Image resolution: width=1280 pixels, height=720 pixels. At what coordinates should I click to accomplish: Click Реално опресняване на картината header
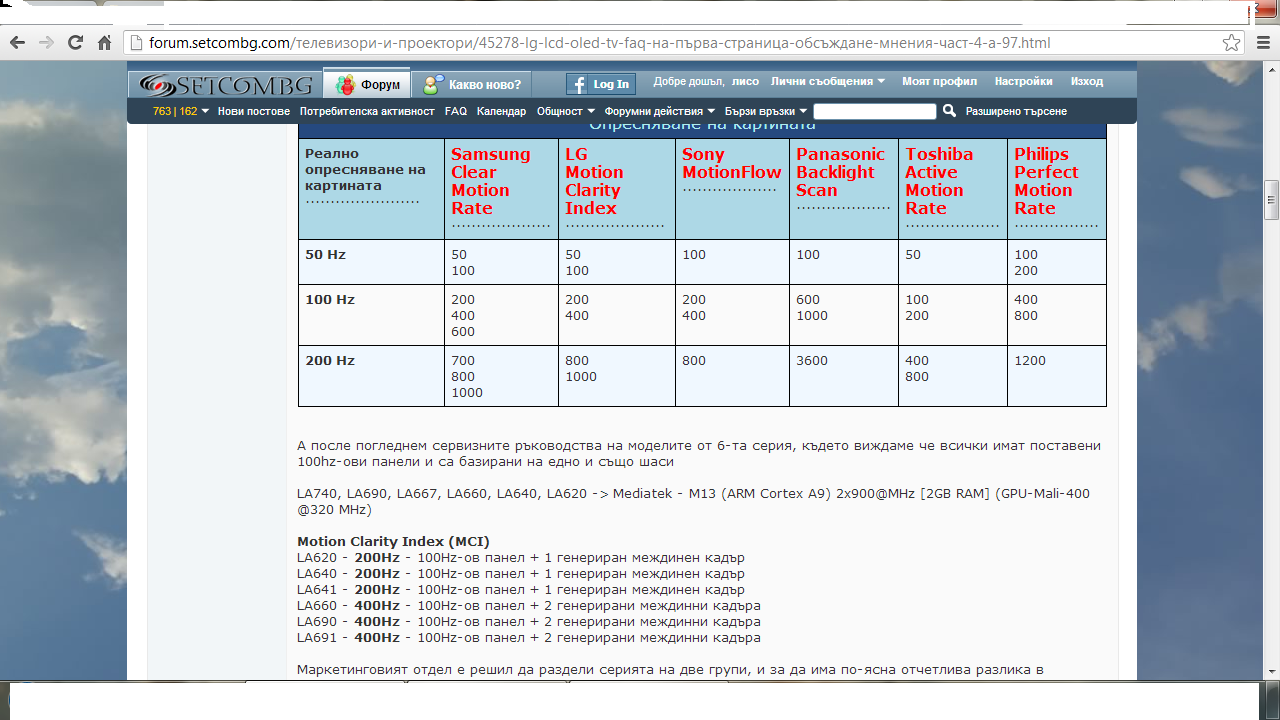365,170
